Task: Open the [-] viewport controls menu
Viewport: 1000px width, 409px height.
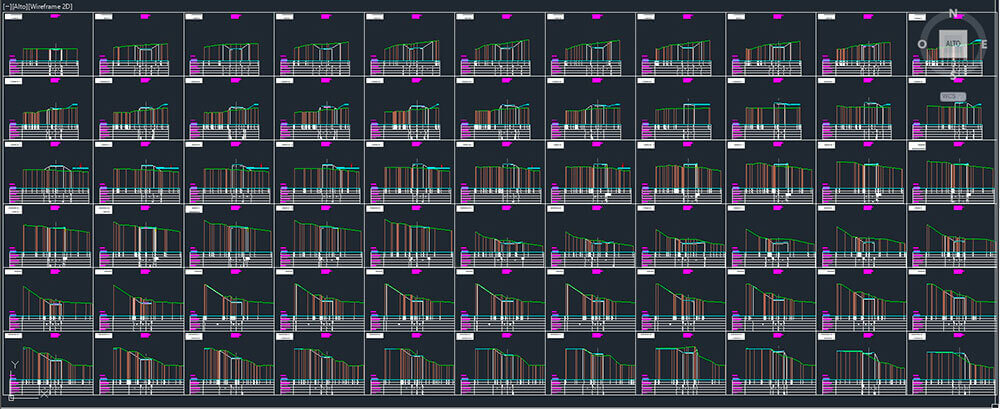Action: (6, 6)
